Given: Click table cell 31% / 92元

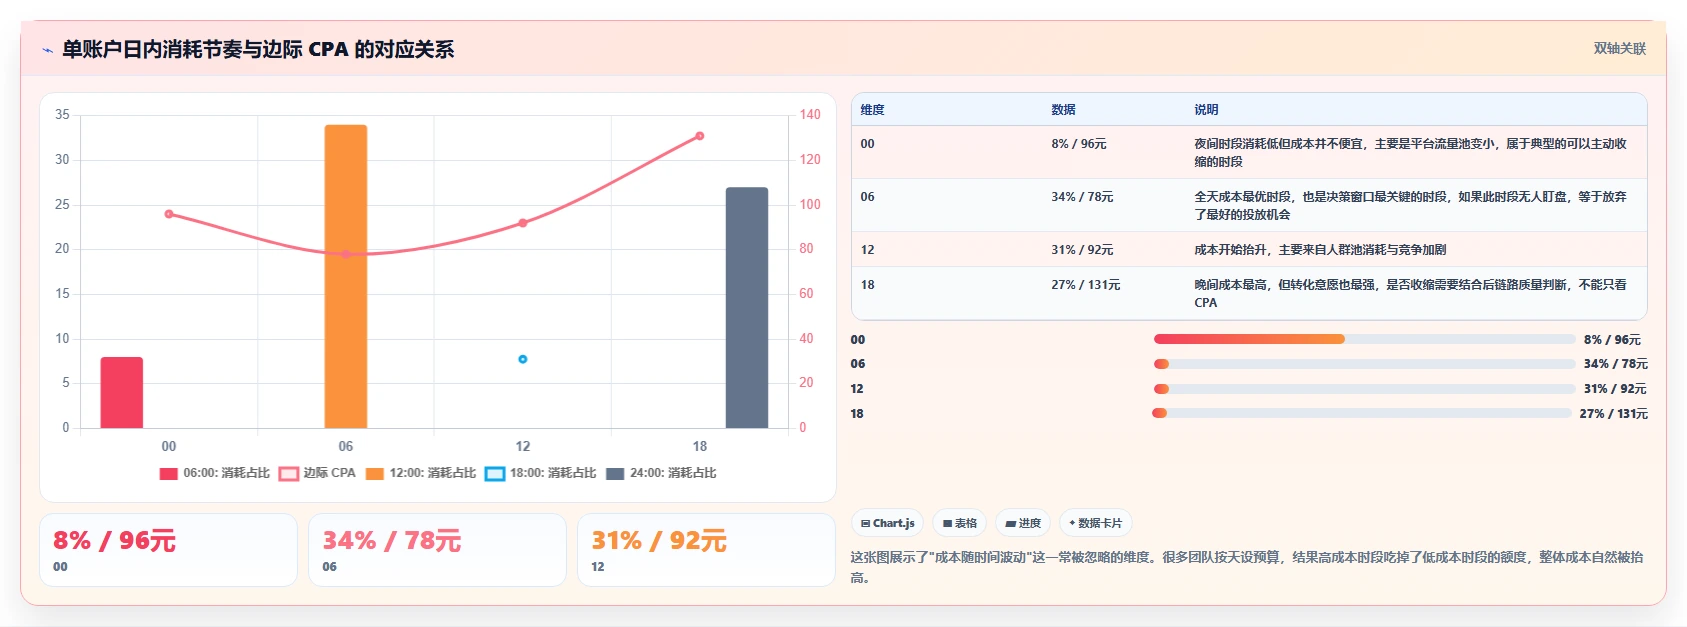Looking at the screenshot, I should (x=1082, y=250).
